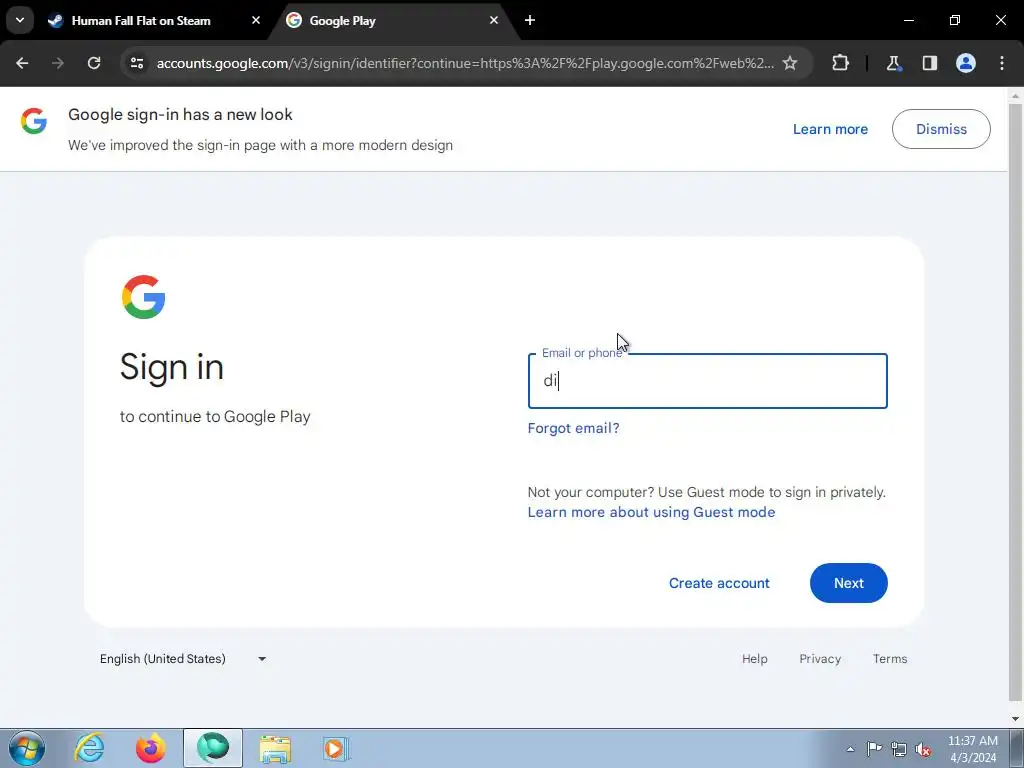Launch Firefox from the taskbar
Viewport: 1024px width, 768px height.
(x=151, y=748)
